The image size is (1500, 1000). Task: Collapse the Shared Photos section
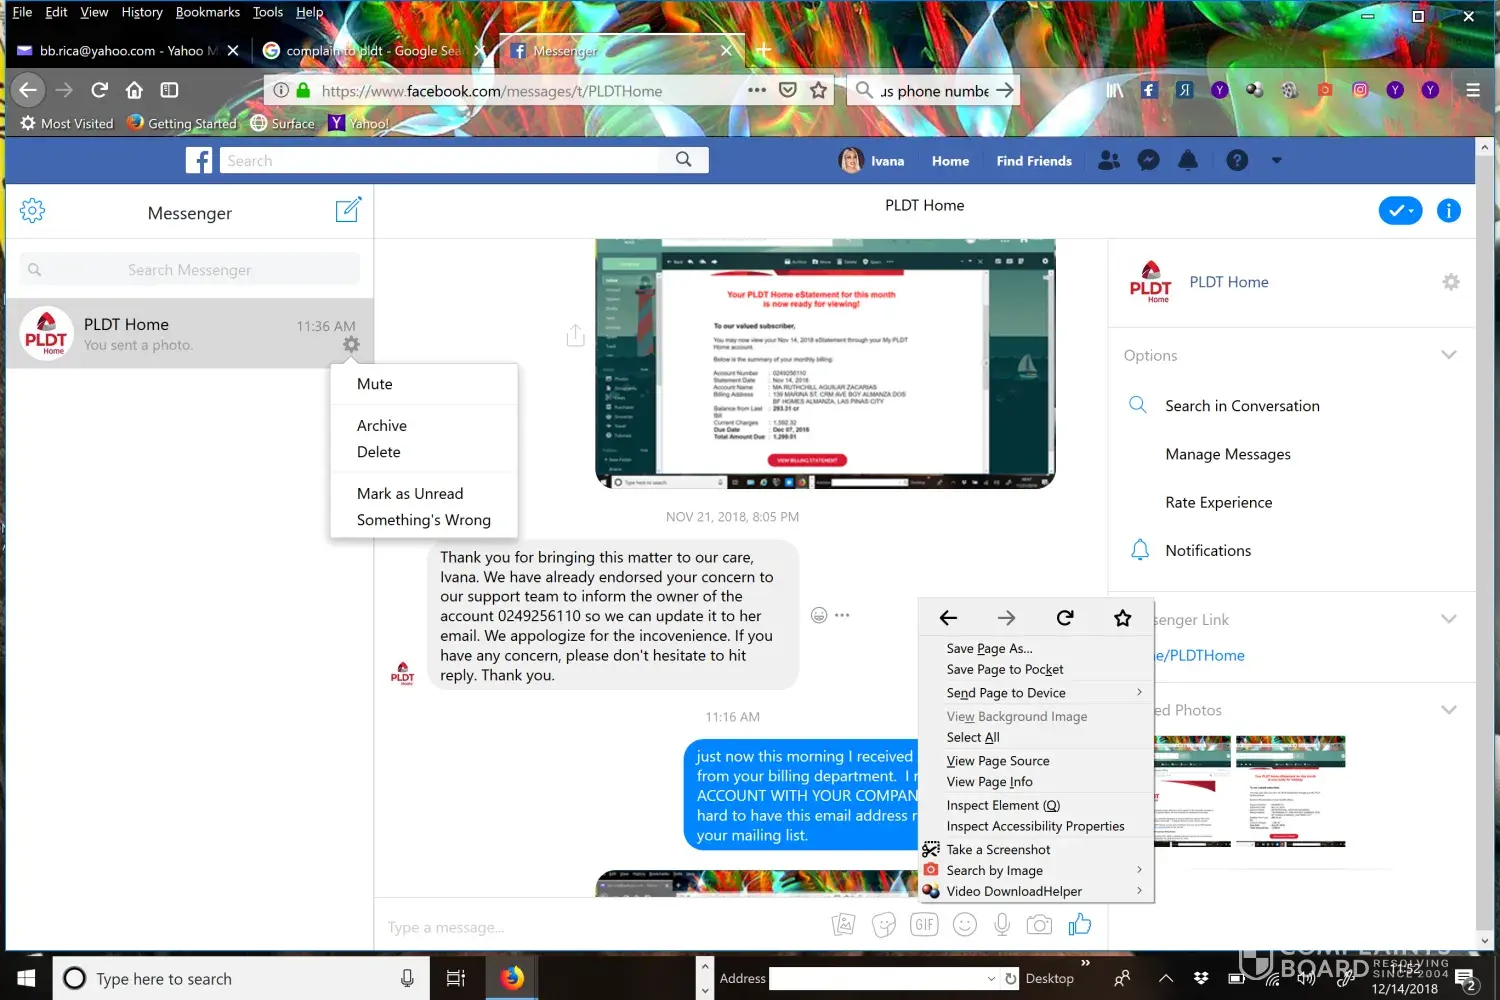point(1448,710)
